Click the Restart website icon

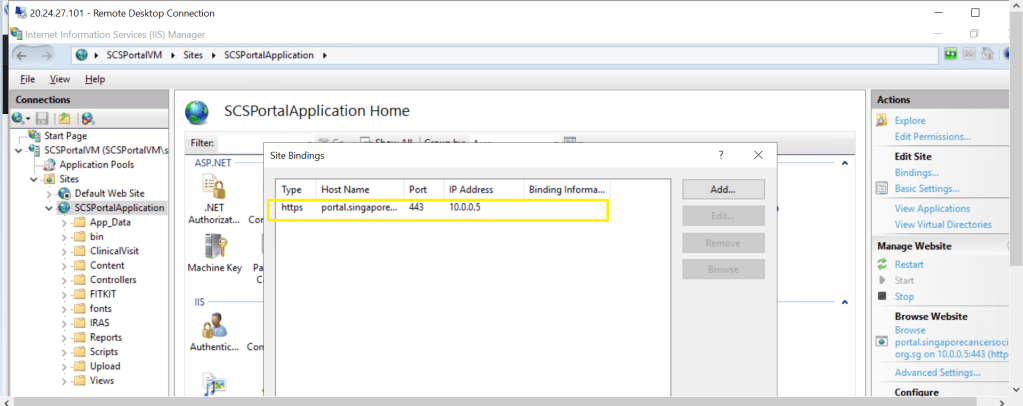click(x=882, y=264)
